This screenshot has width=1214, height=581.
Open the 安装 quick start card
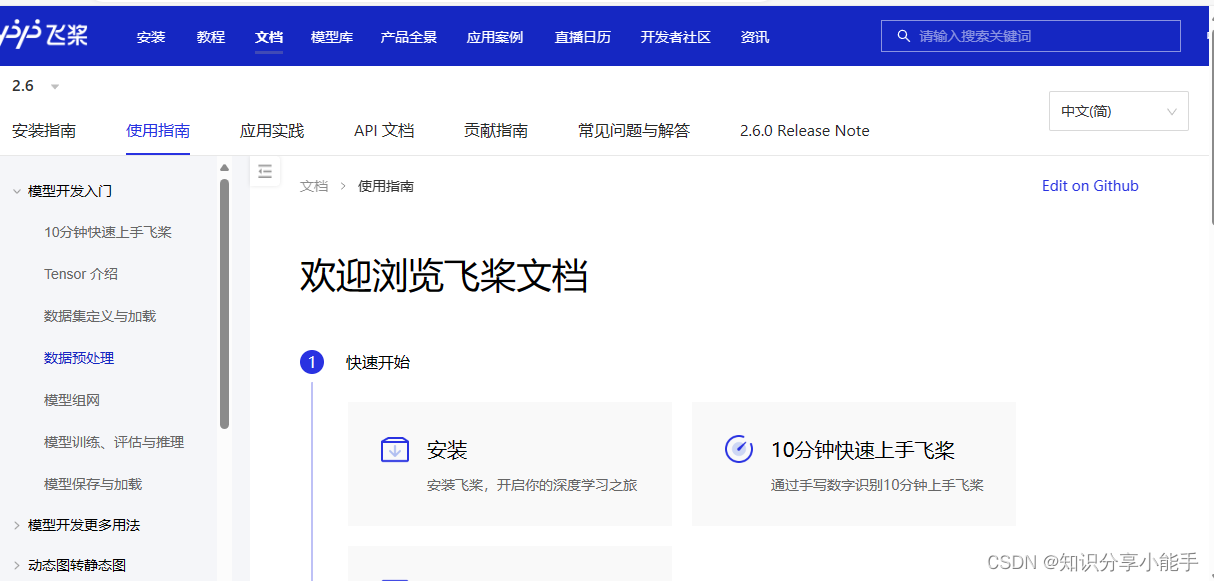click(510, 464)
